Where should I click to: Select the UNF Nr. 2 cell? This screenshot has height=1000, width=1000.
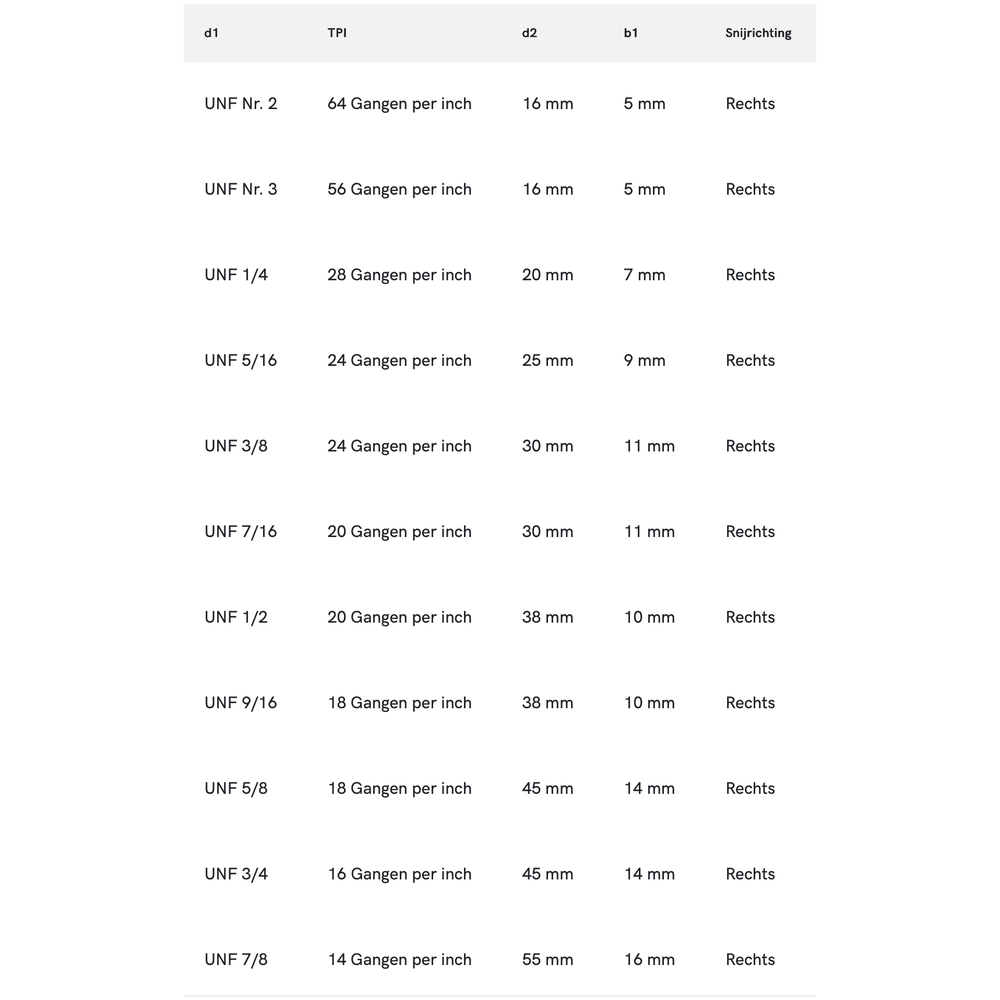pyautogui.click(x=241, y=104)
